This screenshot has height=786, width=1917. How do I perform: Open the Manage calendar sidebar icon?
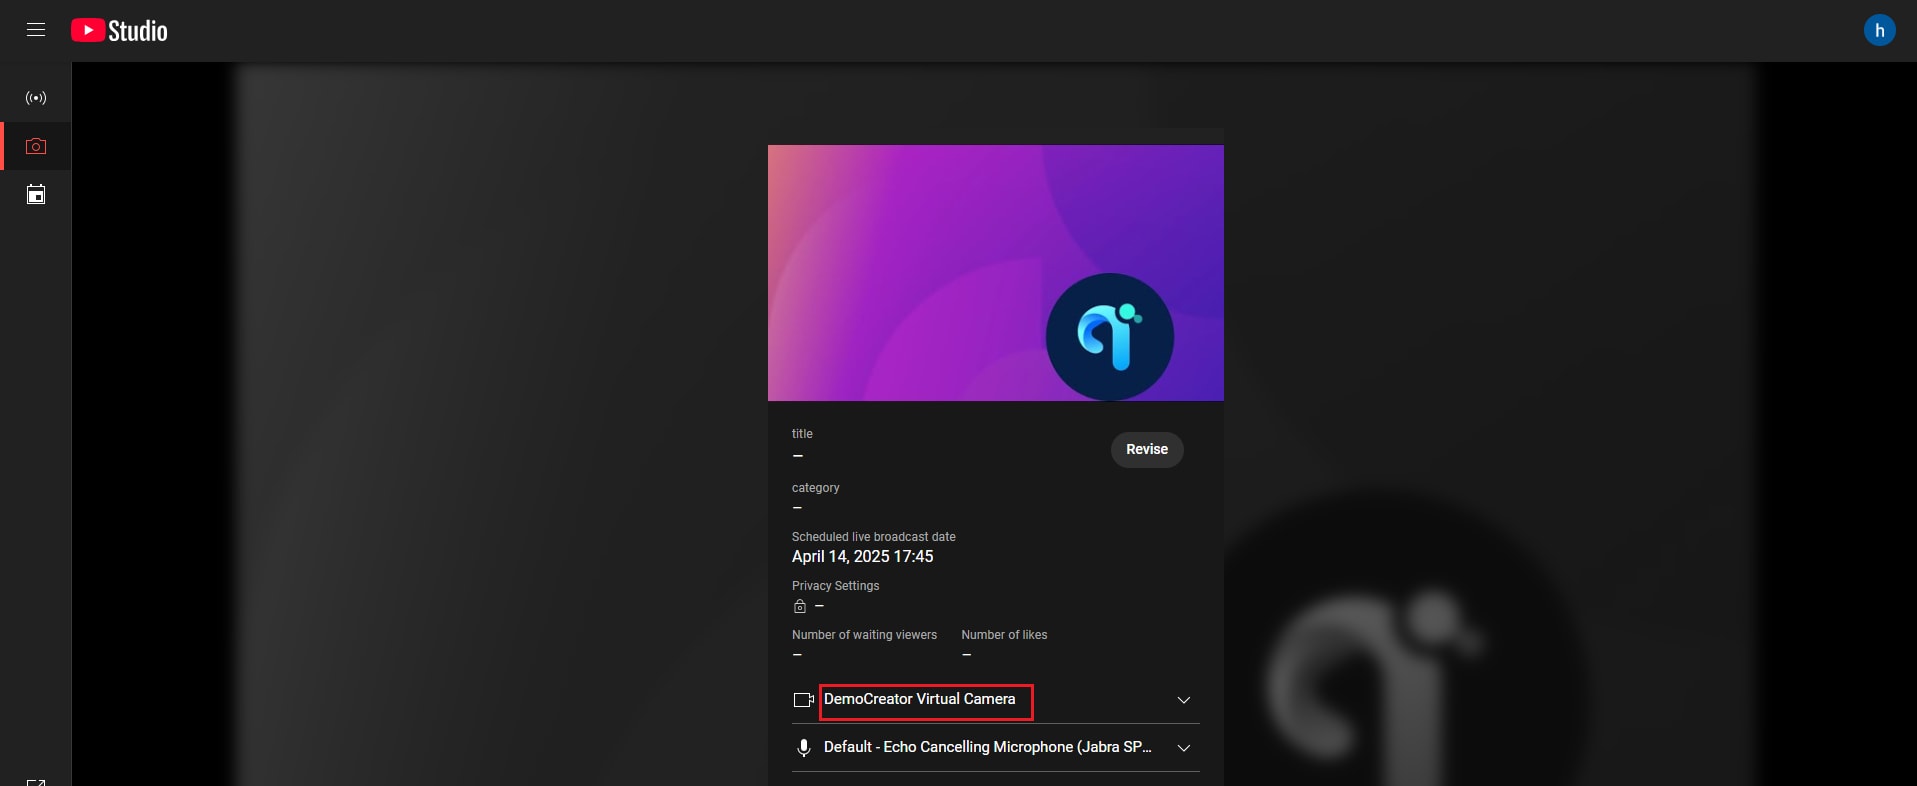[x=36, y=194]
